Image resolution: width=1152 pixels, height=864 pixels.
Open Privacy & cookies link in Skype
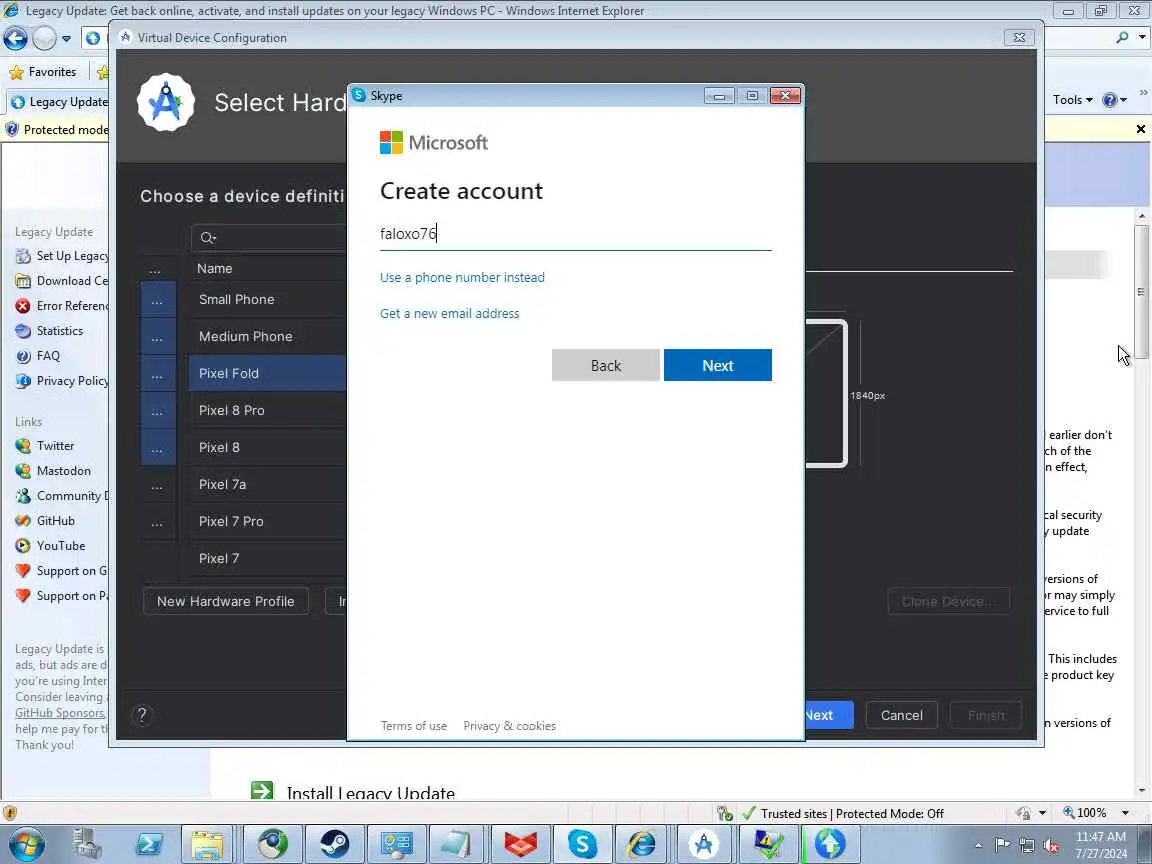509,726
